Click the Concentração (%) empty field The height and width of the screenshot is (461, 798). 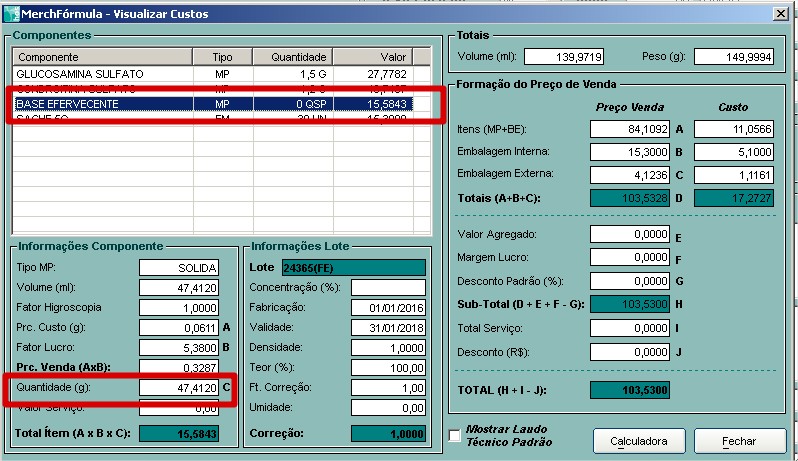(x=388, y=288)
